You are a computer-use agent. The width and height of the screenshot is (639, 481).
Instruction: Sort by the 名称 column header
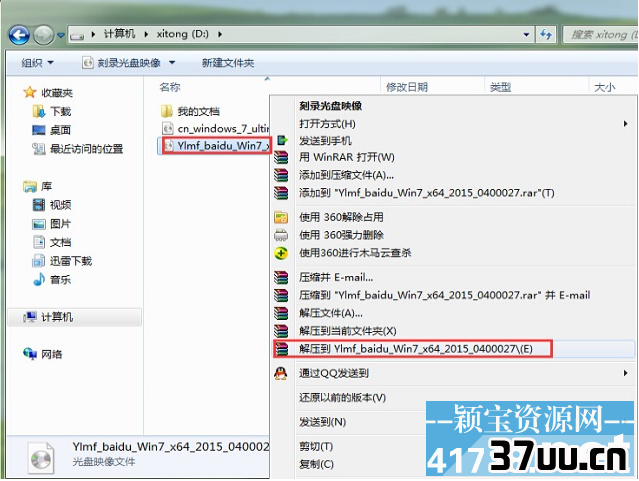point(170,87)
